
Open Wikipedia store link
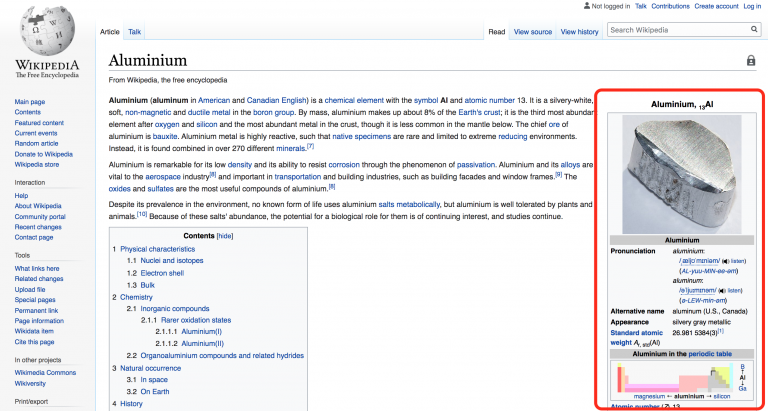pos(37,165)
